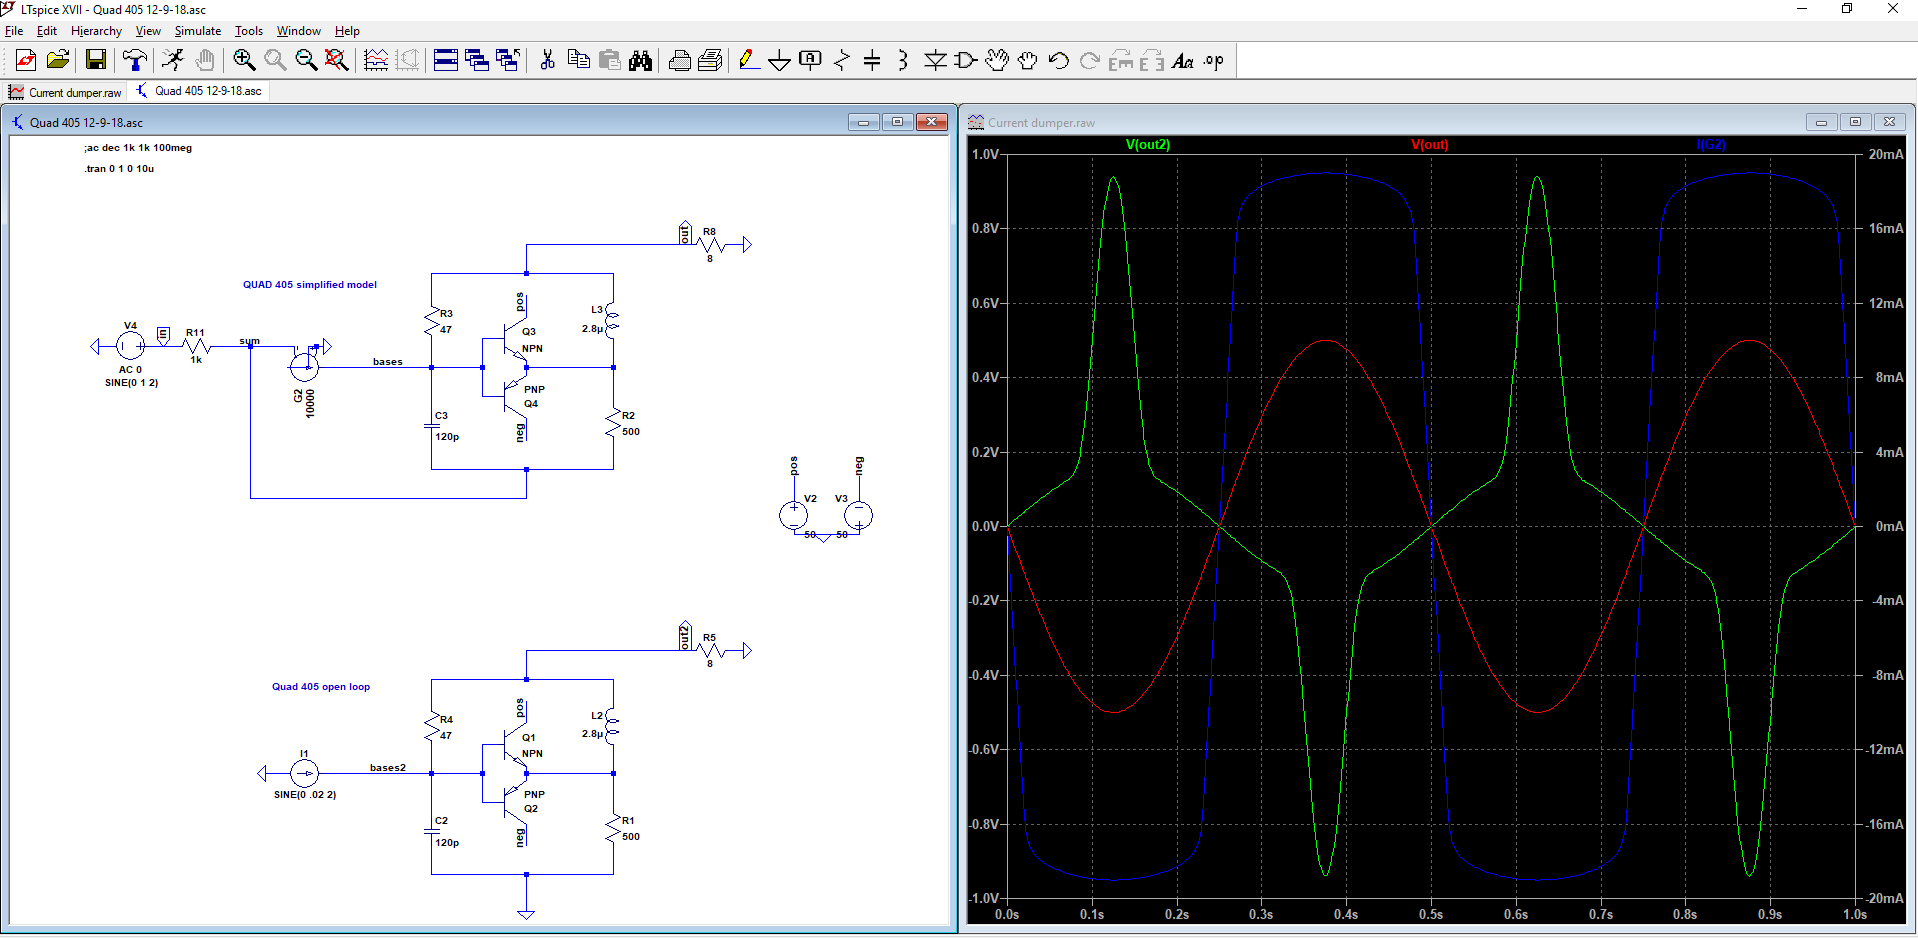The width and height of the screenshot is (1918, 938).
Task: Click the Print icon in toolbar
Action: tap(711, 61)
